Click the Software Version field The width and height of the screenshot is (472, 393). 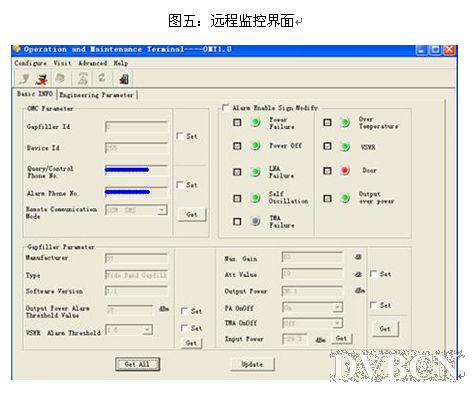pyautogui.click(x=136, y=291)
